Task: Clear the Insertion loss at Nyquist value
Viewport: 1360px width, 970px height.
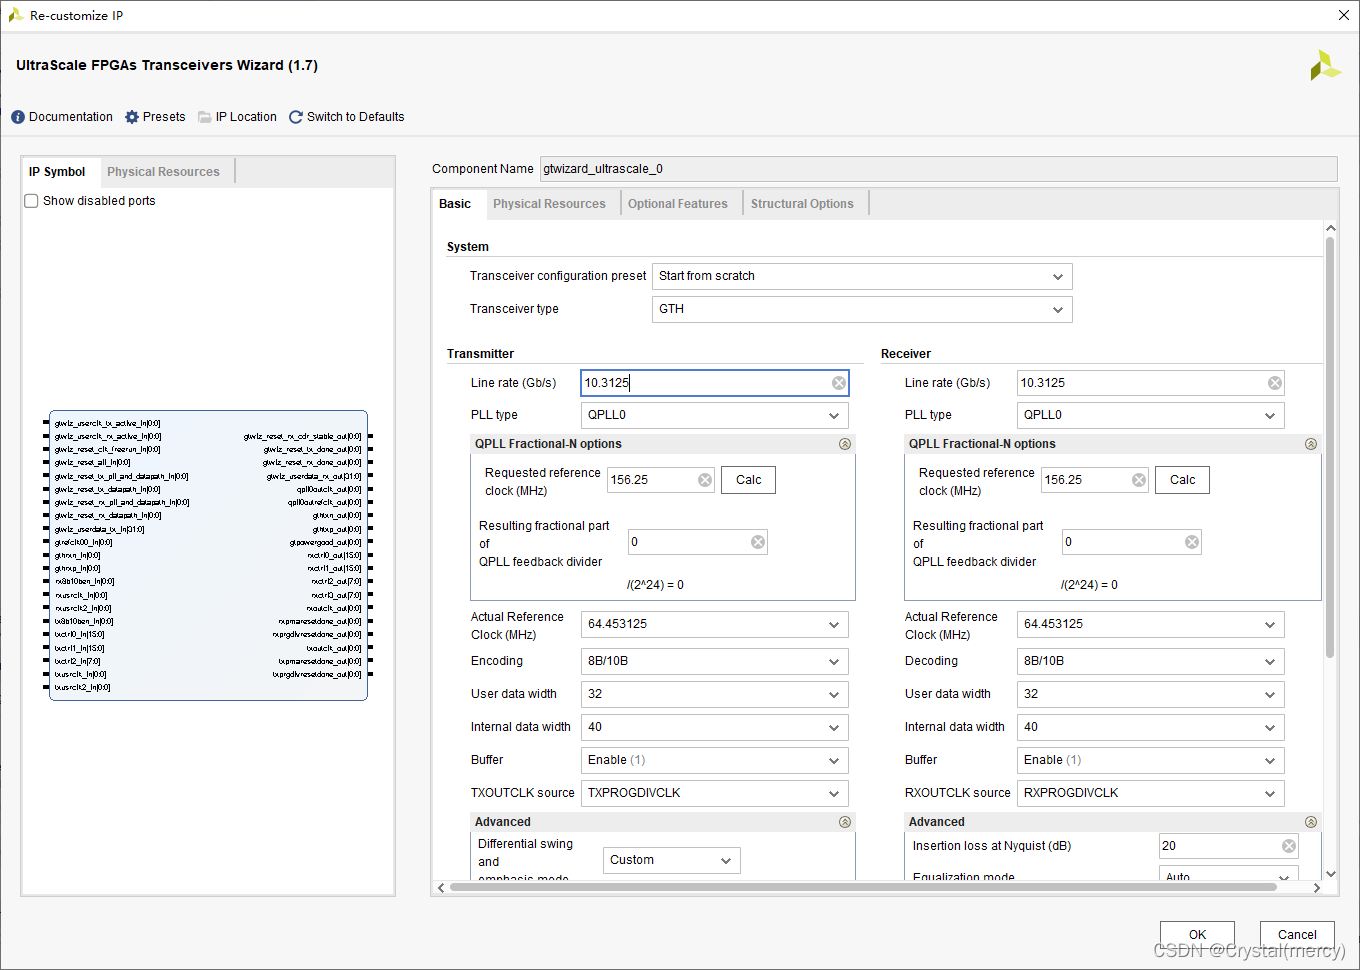Action: point(1289,846)
